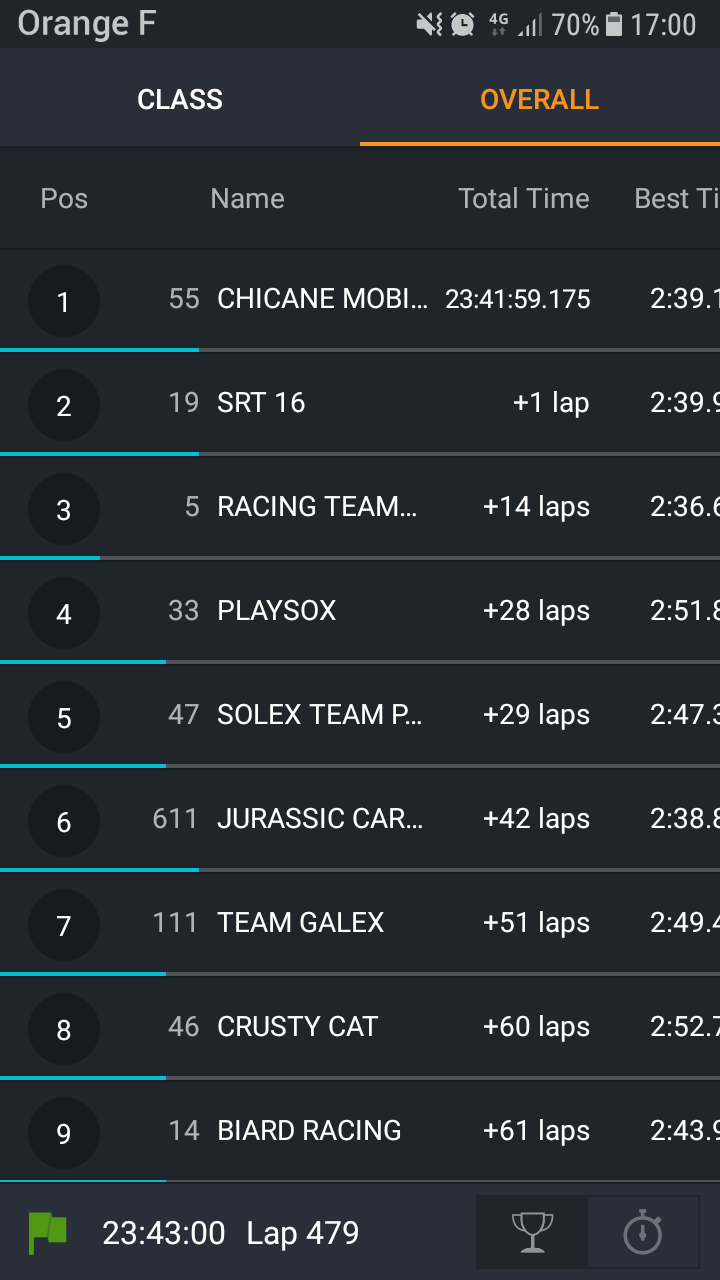This screenshot has width=720, height=1280.
Task: Select the CRUSTY CAT row
Action: coord(297,1027)
